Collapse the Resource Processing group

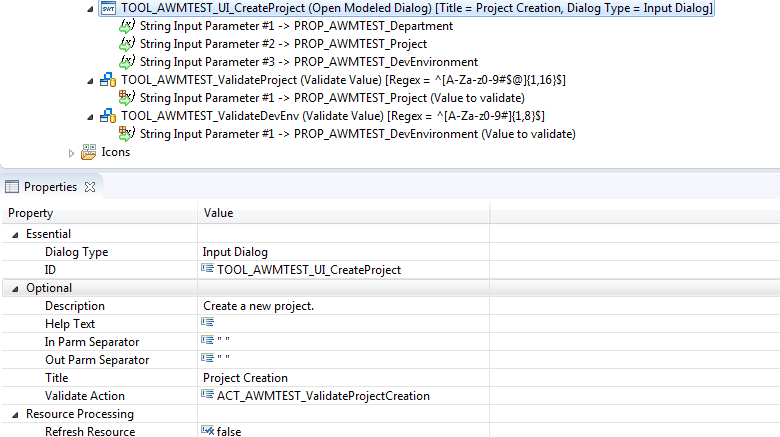pos(15,414)
